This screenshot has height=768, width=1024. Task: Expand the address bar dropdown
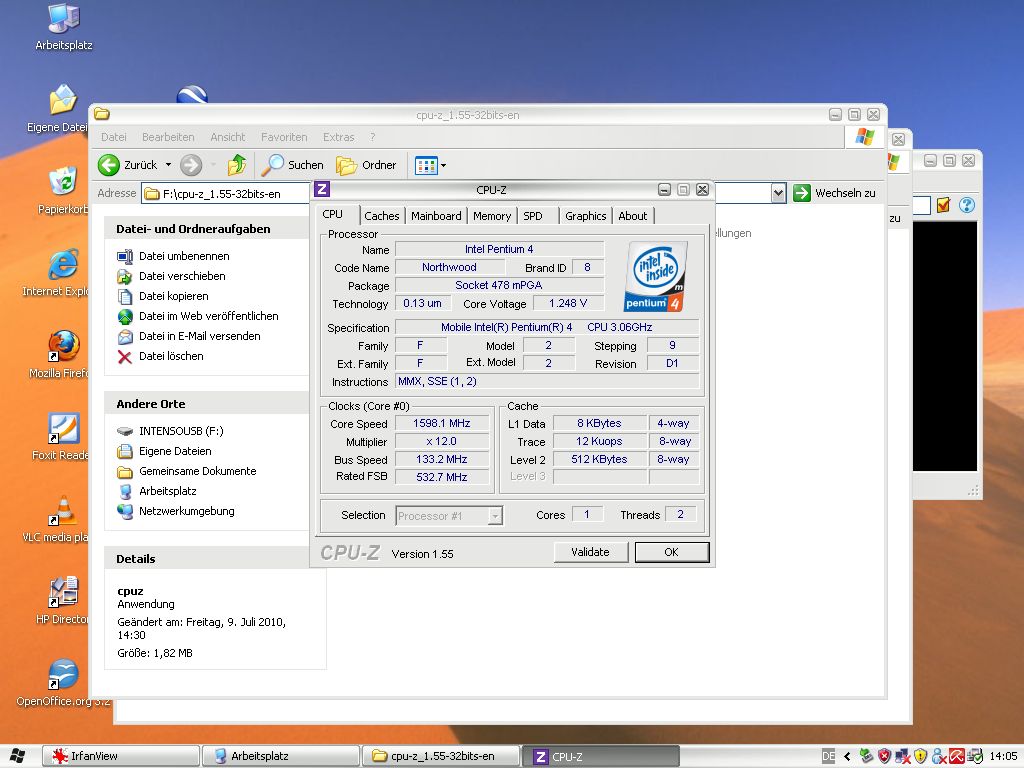click(778, 193)
